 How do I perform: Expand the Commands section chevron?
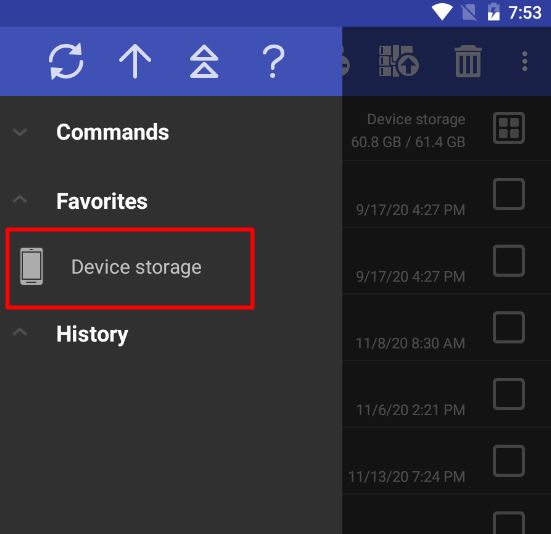[x=20, y=132]
